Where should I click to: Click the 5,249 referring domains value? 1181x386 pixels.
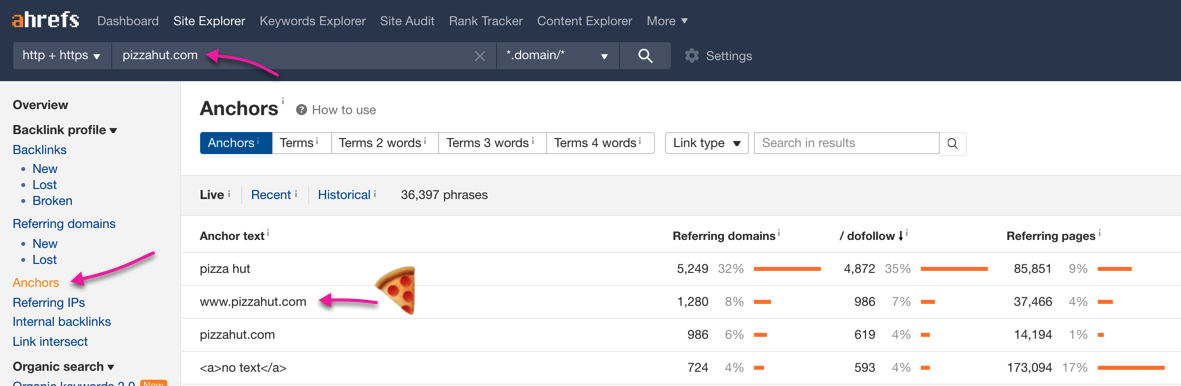(x=692, y=268)
